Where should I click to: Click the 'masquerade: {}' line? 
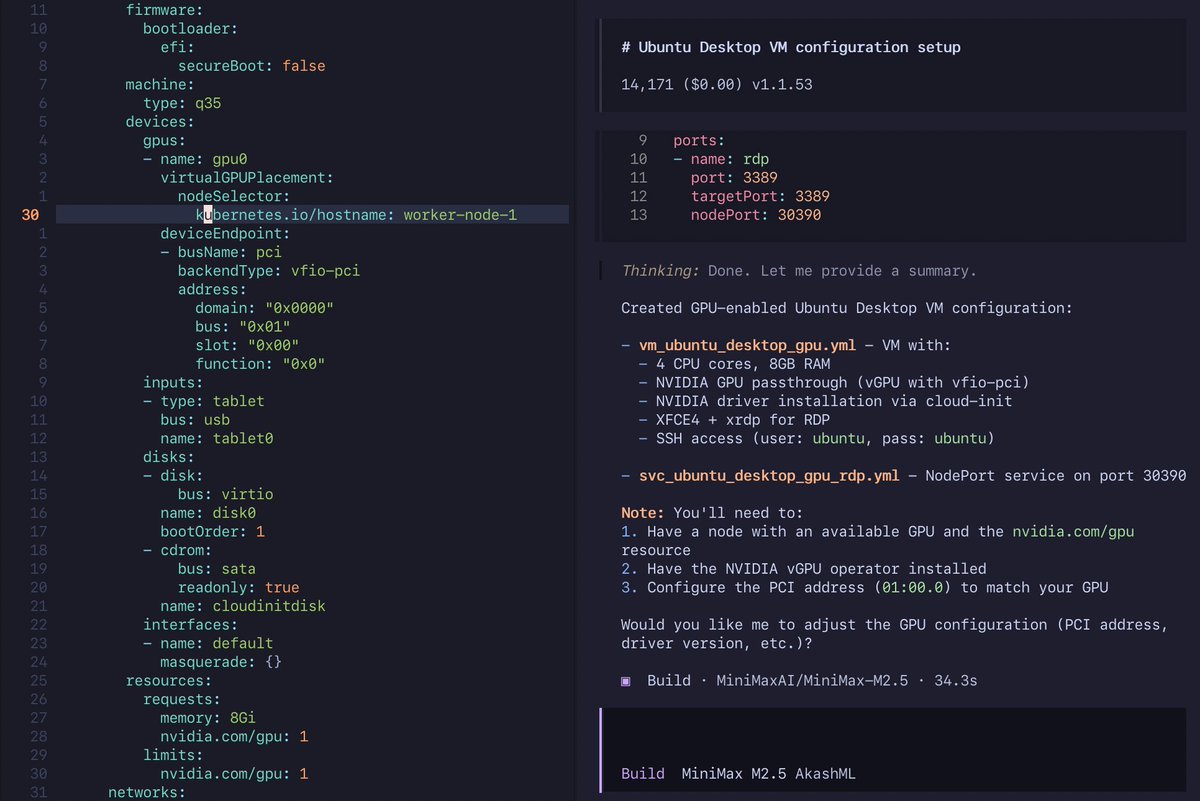click(x=221, y=661)
